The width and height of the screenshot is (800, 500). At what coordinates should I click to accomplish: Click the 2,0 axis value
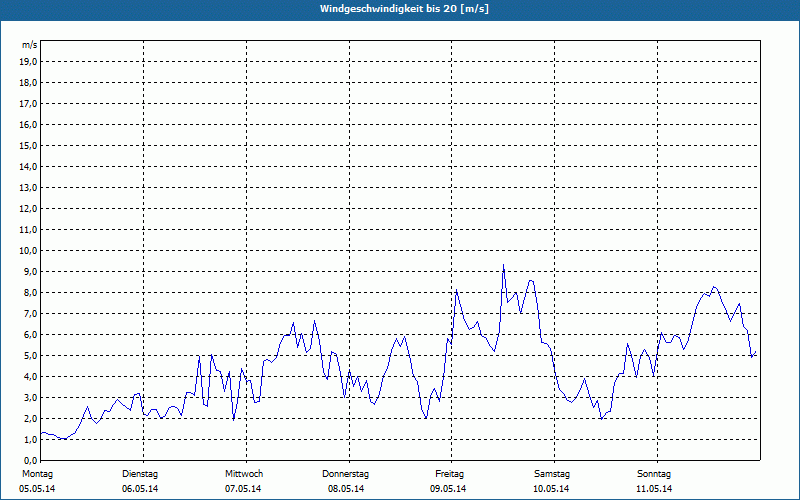coord(31,418)
